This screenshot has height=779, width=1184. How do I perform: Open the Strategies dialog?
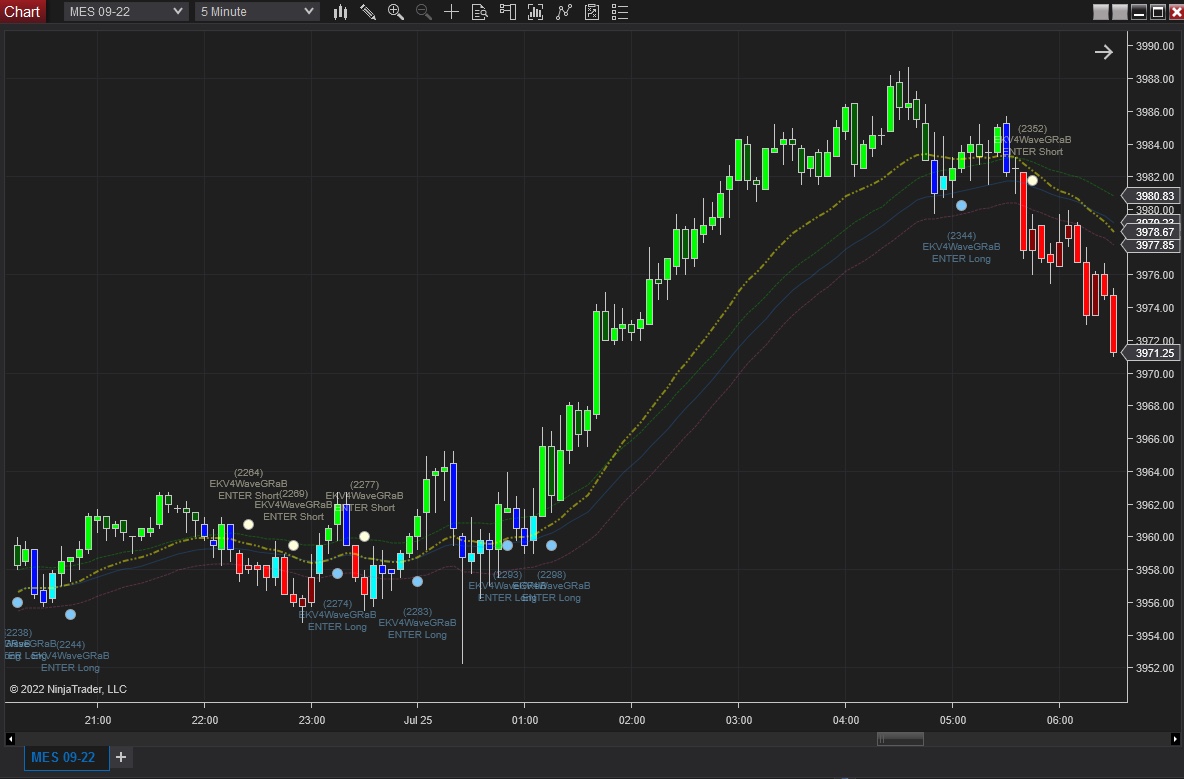coord(592,11)
